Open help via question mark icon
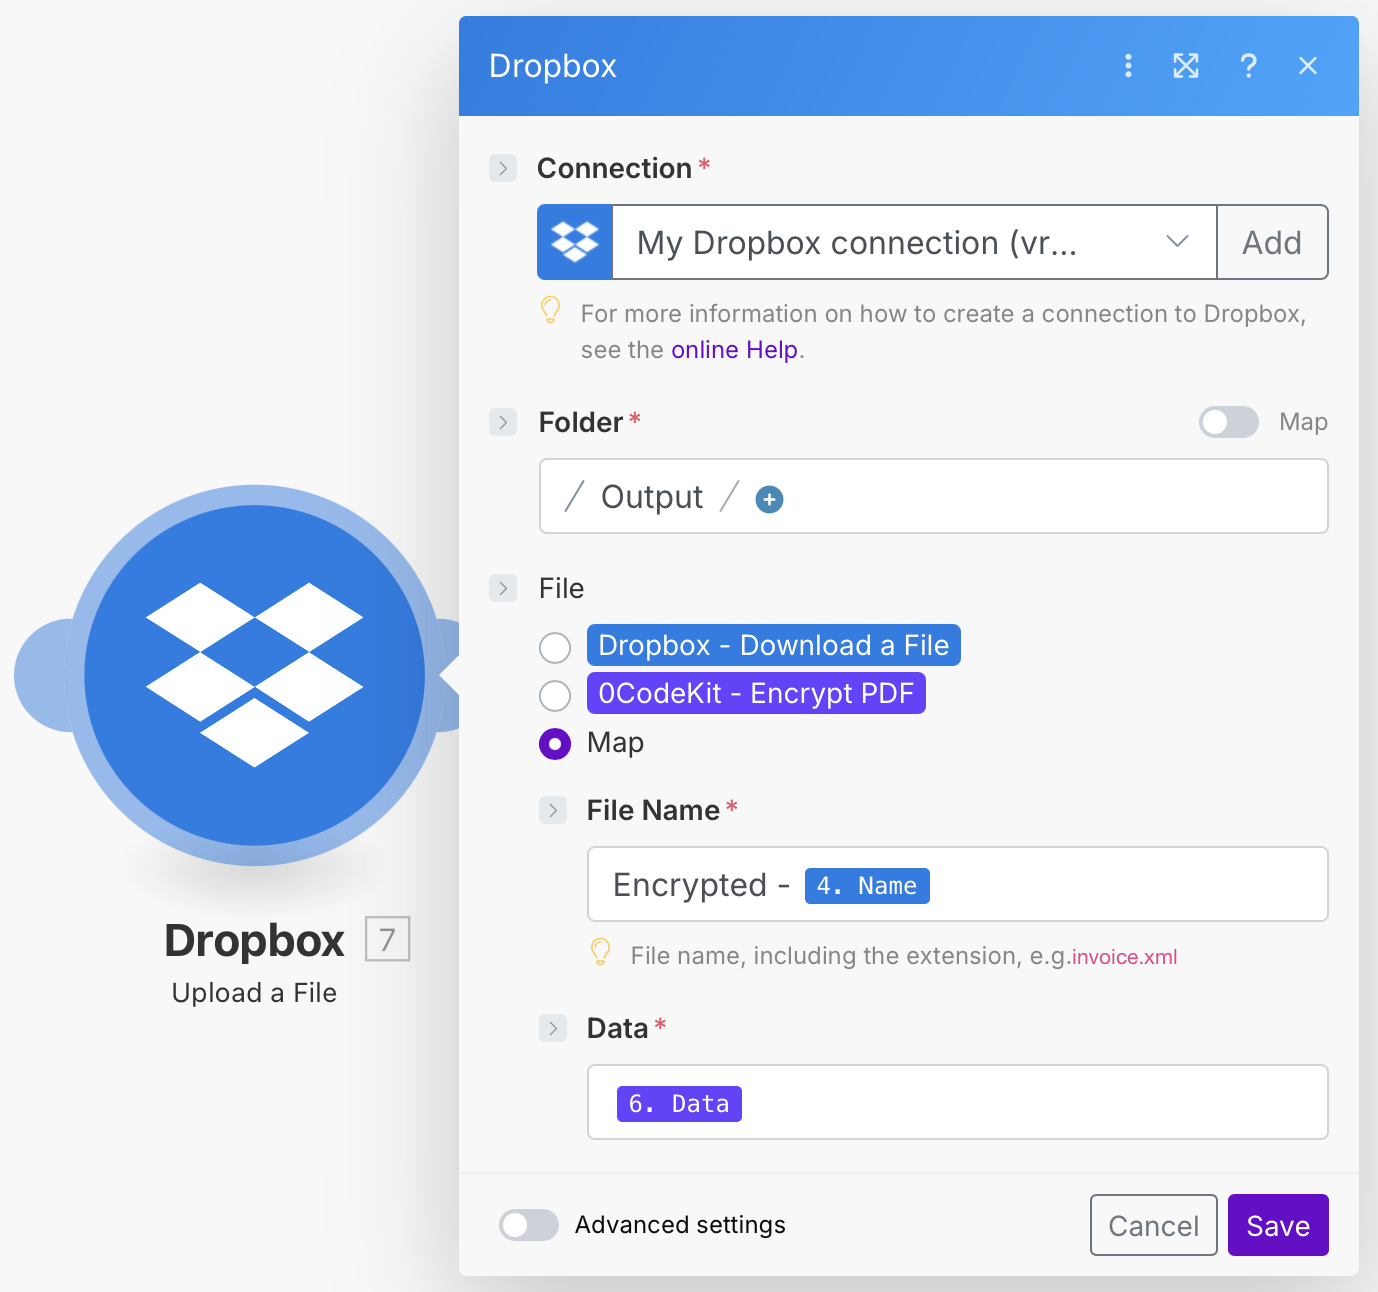Screen dimensions: 1378x1292 tap(1248, 66)
